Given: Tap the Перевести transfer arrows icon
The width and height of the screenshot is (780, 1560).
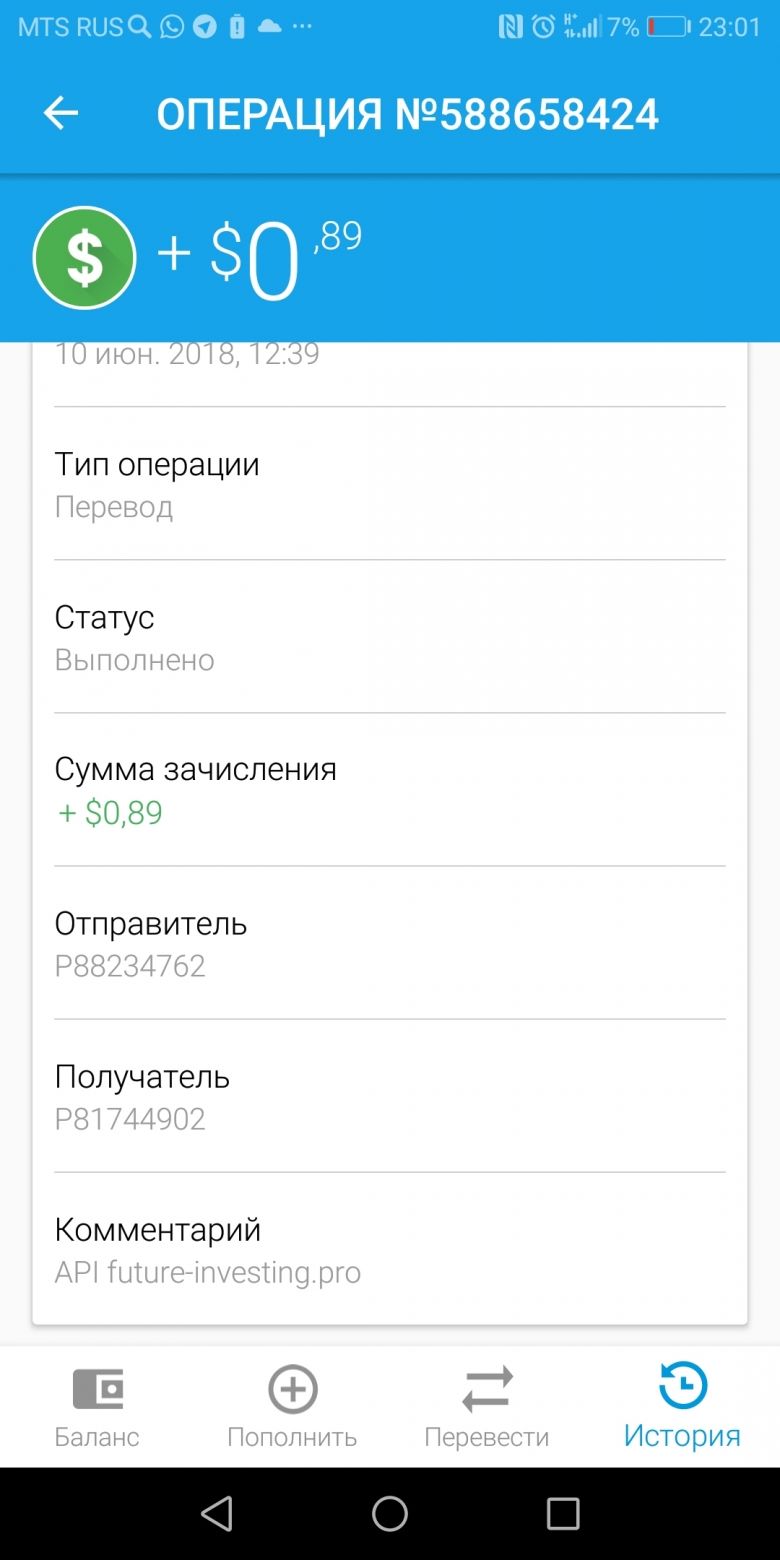Looking at the screenshot, I should tap(487, 1389).
